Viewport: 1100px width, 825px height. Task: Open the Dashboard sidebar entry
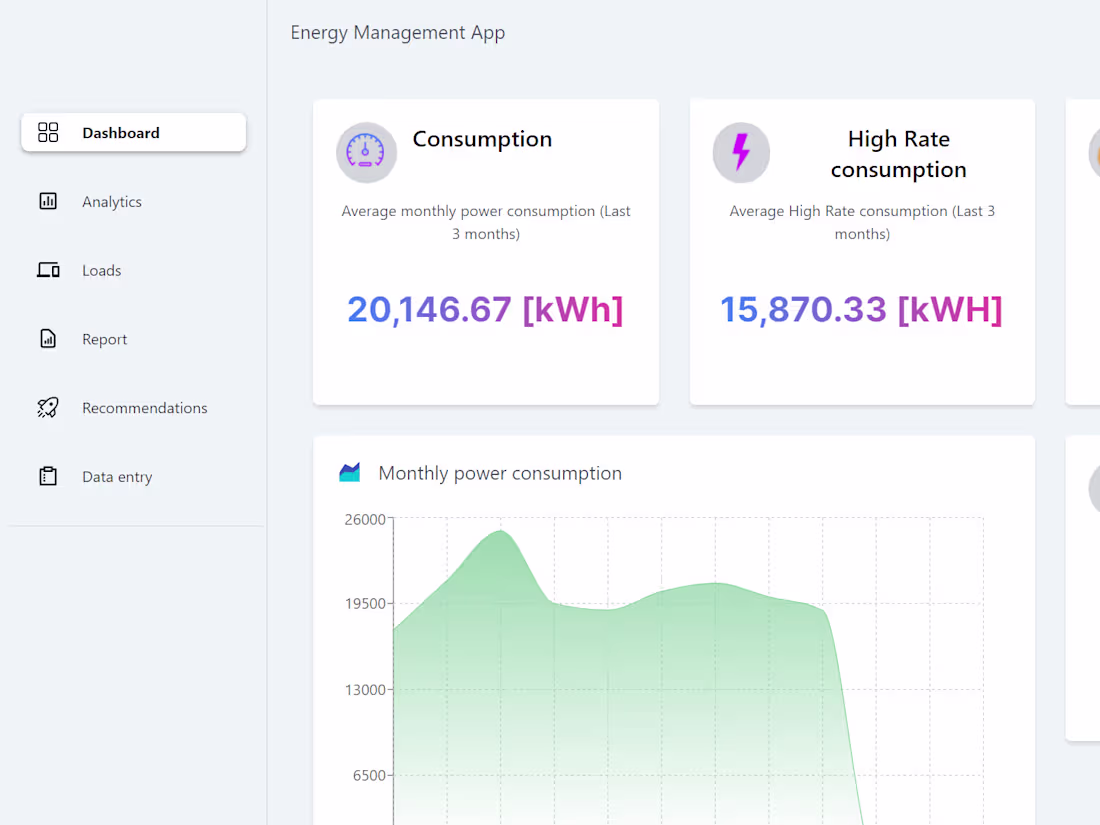pyautogui.click(x=120, y=132)
